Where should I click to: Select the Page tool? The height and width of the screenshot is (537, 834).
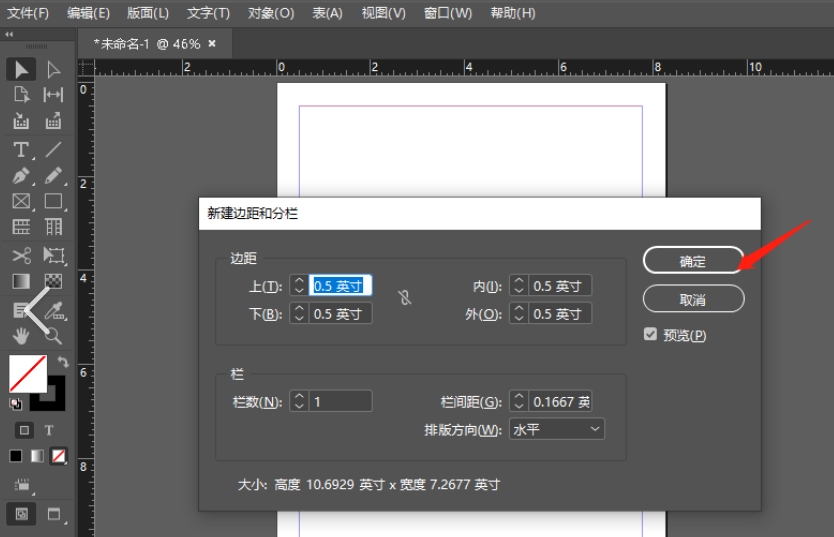21,95
